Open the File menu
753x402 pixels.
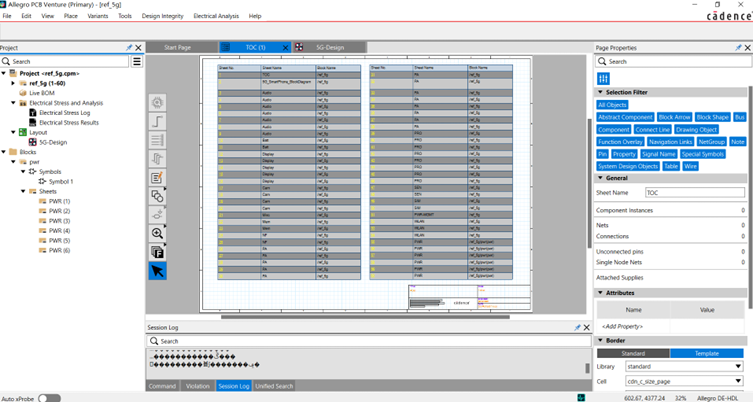coord(7,16)
